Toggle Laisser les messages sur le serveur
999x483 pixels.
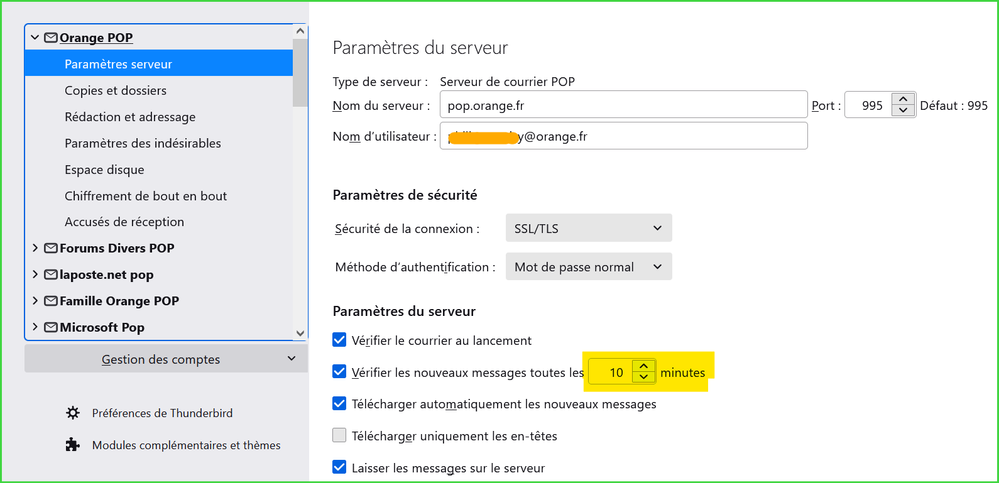click(x=340, y=468)
